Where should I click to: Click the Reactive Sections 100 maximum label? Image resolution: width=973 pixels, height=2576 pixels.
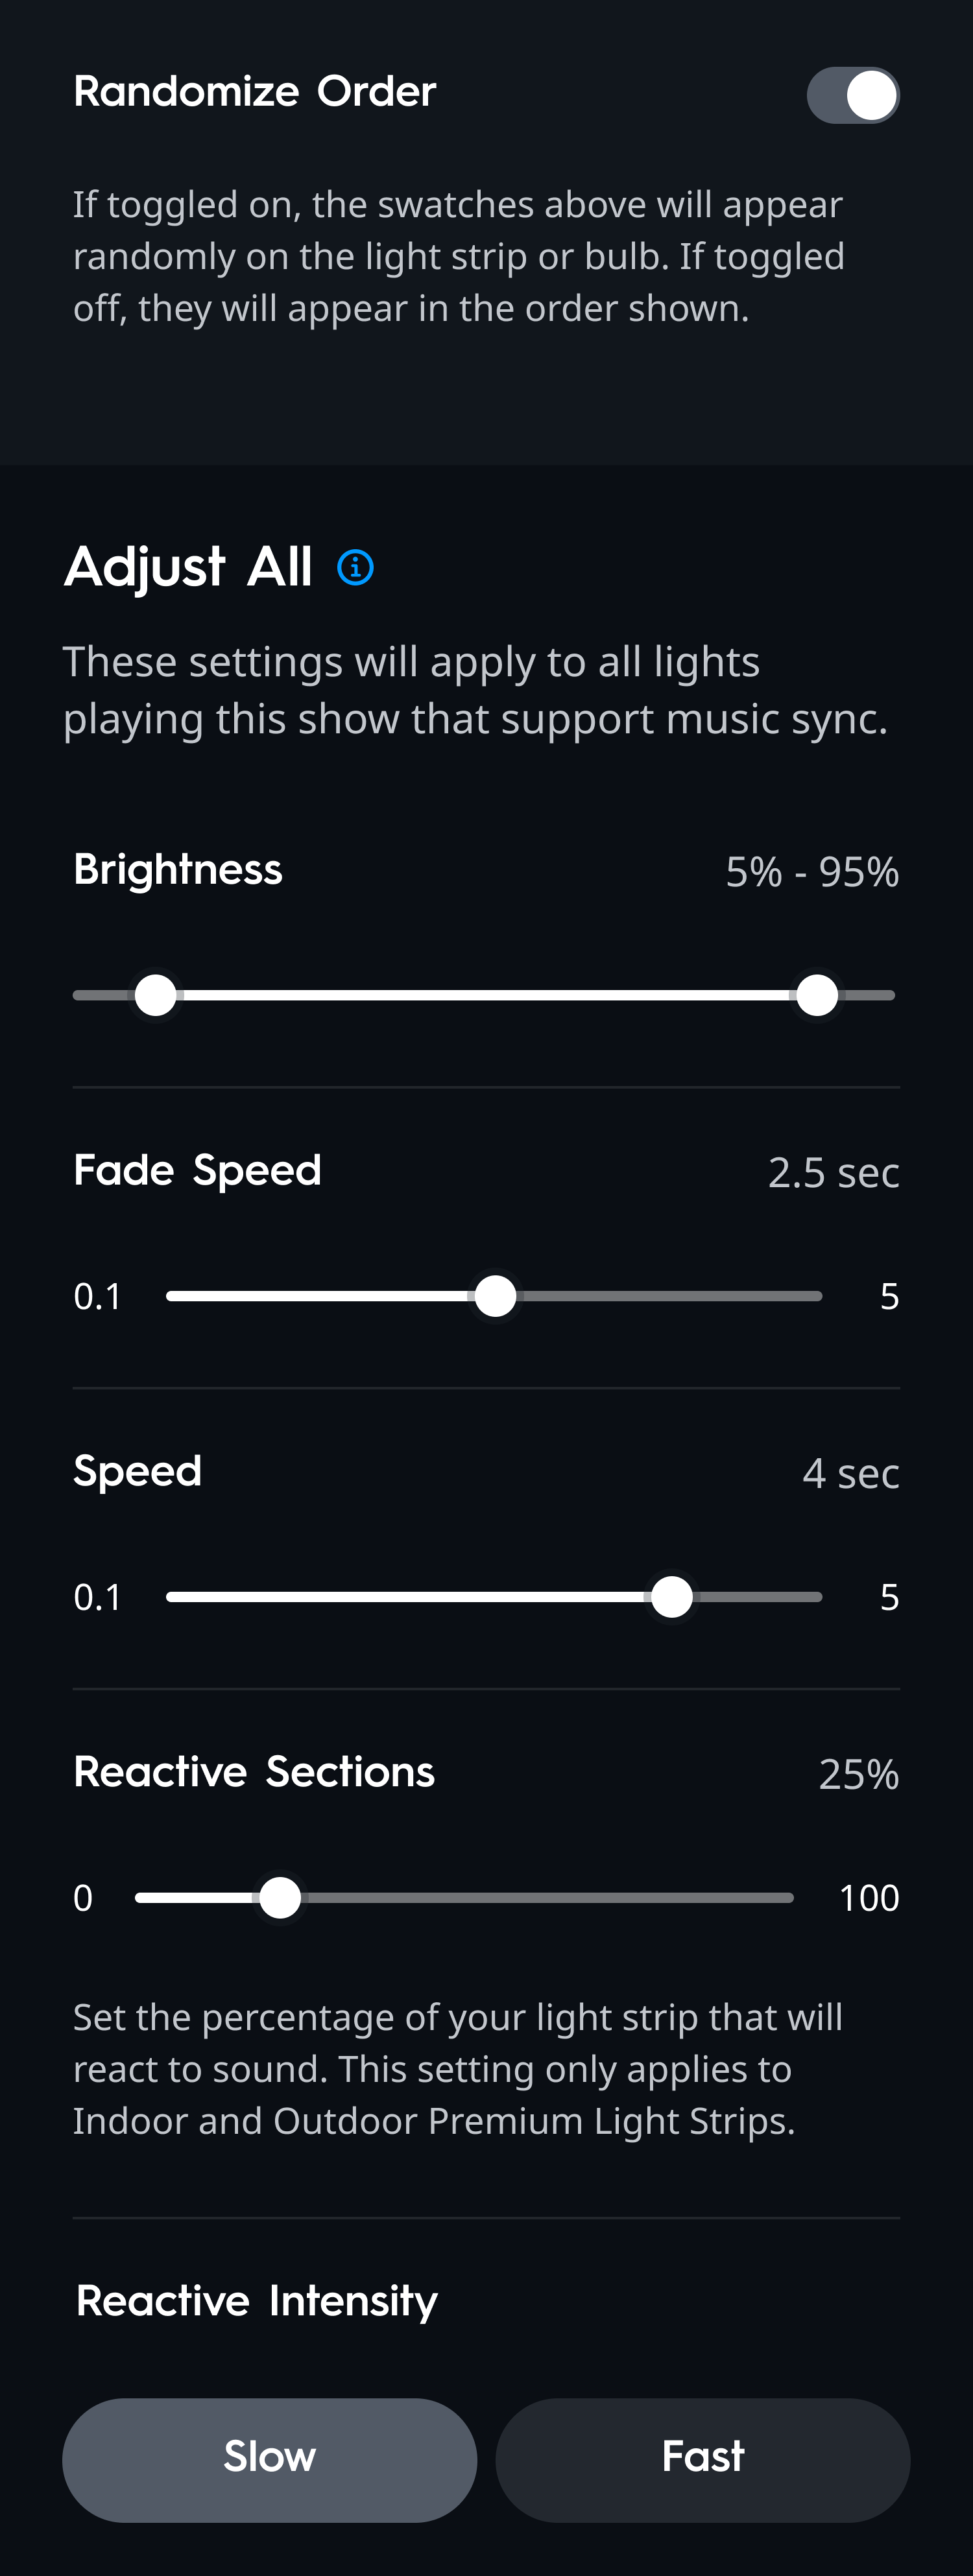coord(868,1898)
